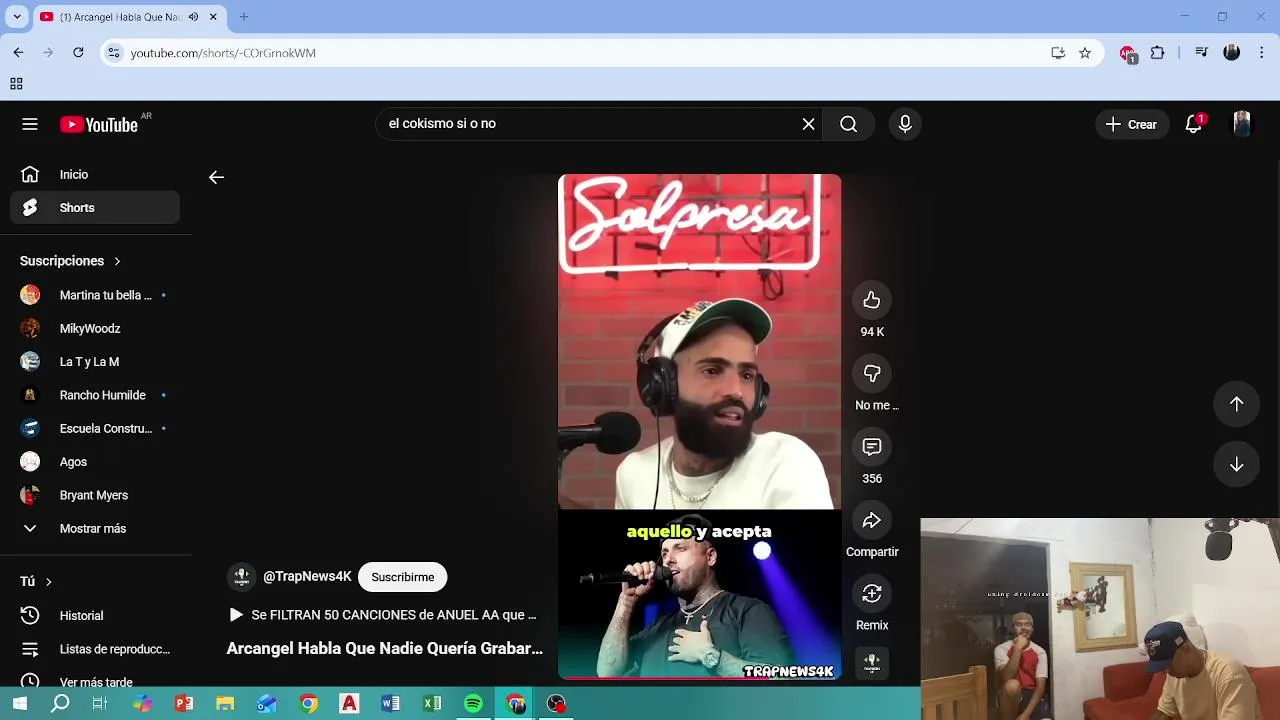Open Bryant Myers subscription
This screenshot has width=1280, height=720.
[x=95, y=495]
